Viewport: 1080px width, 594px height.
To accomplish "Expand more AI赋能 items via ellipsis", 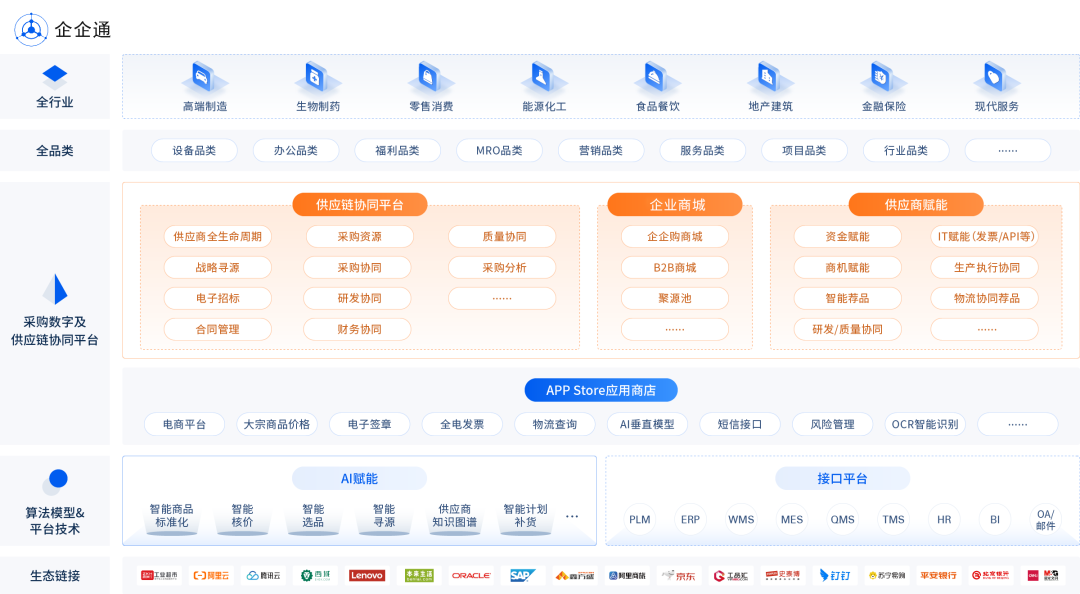I will pos(572,516).
